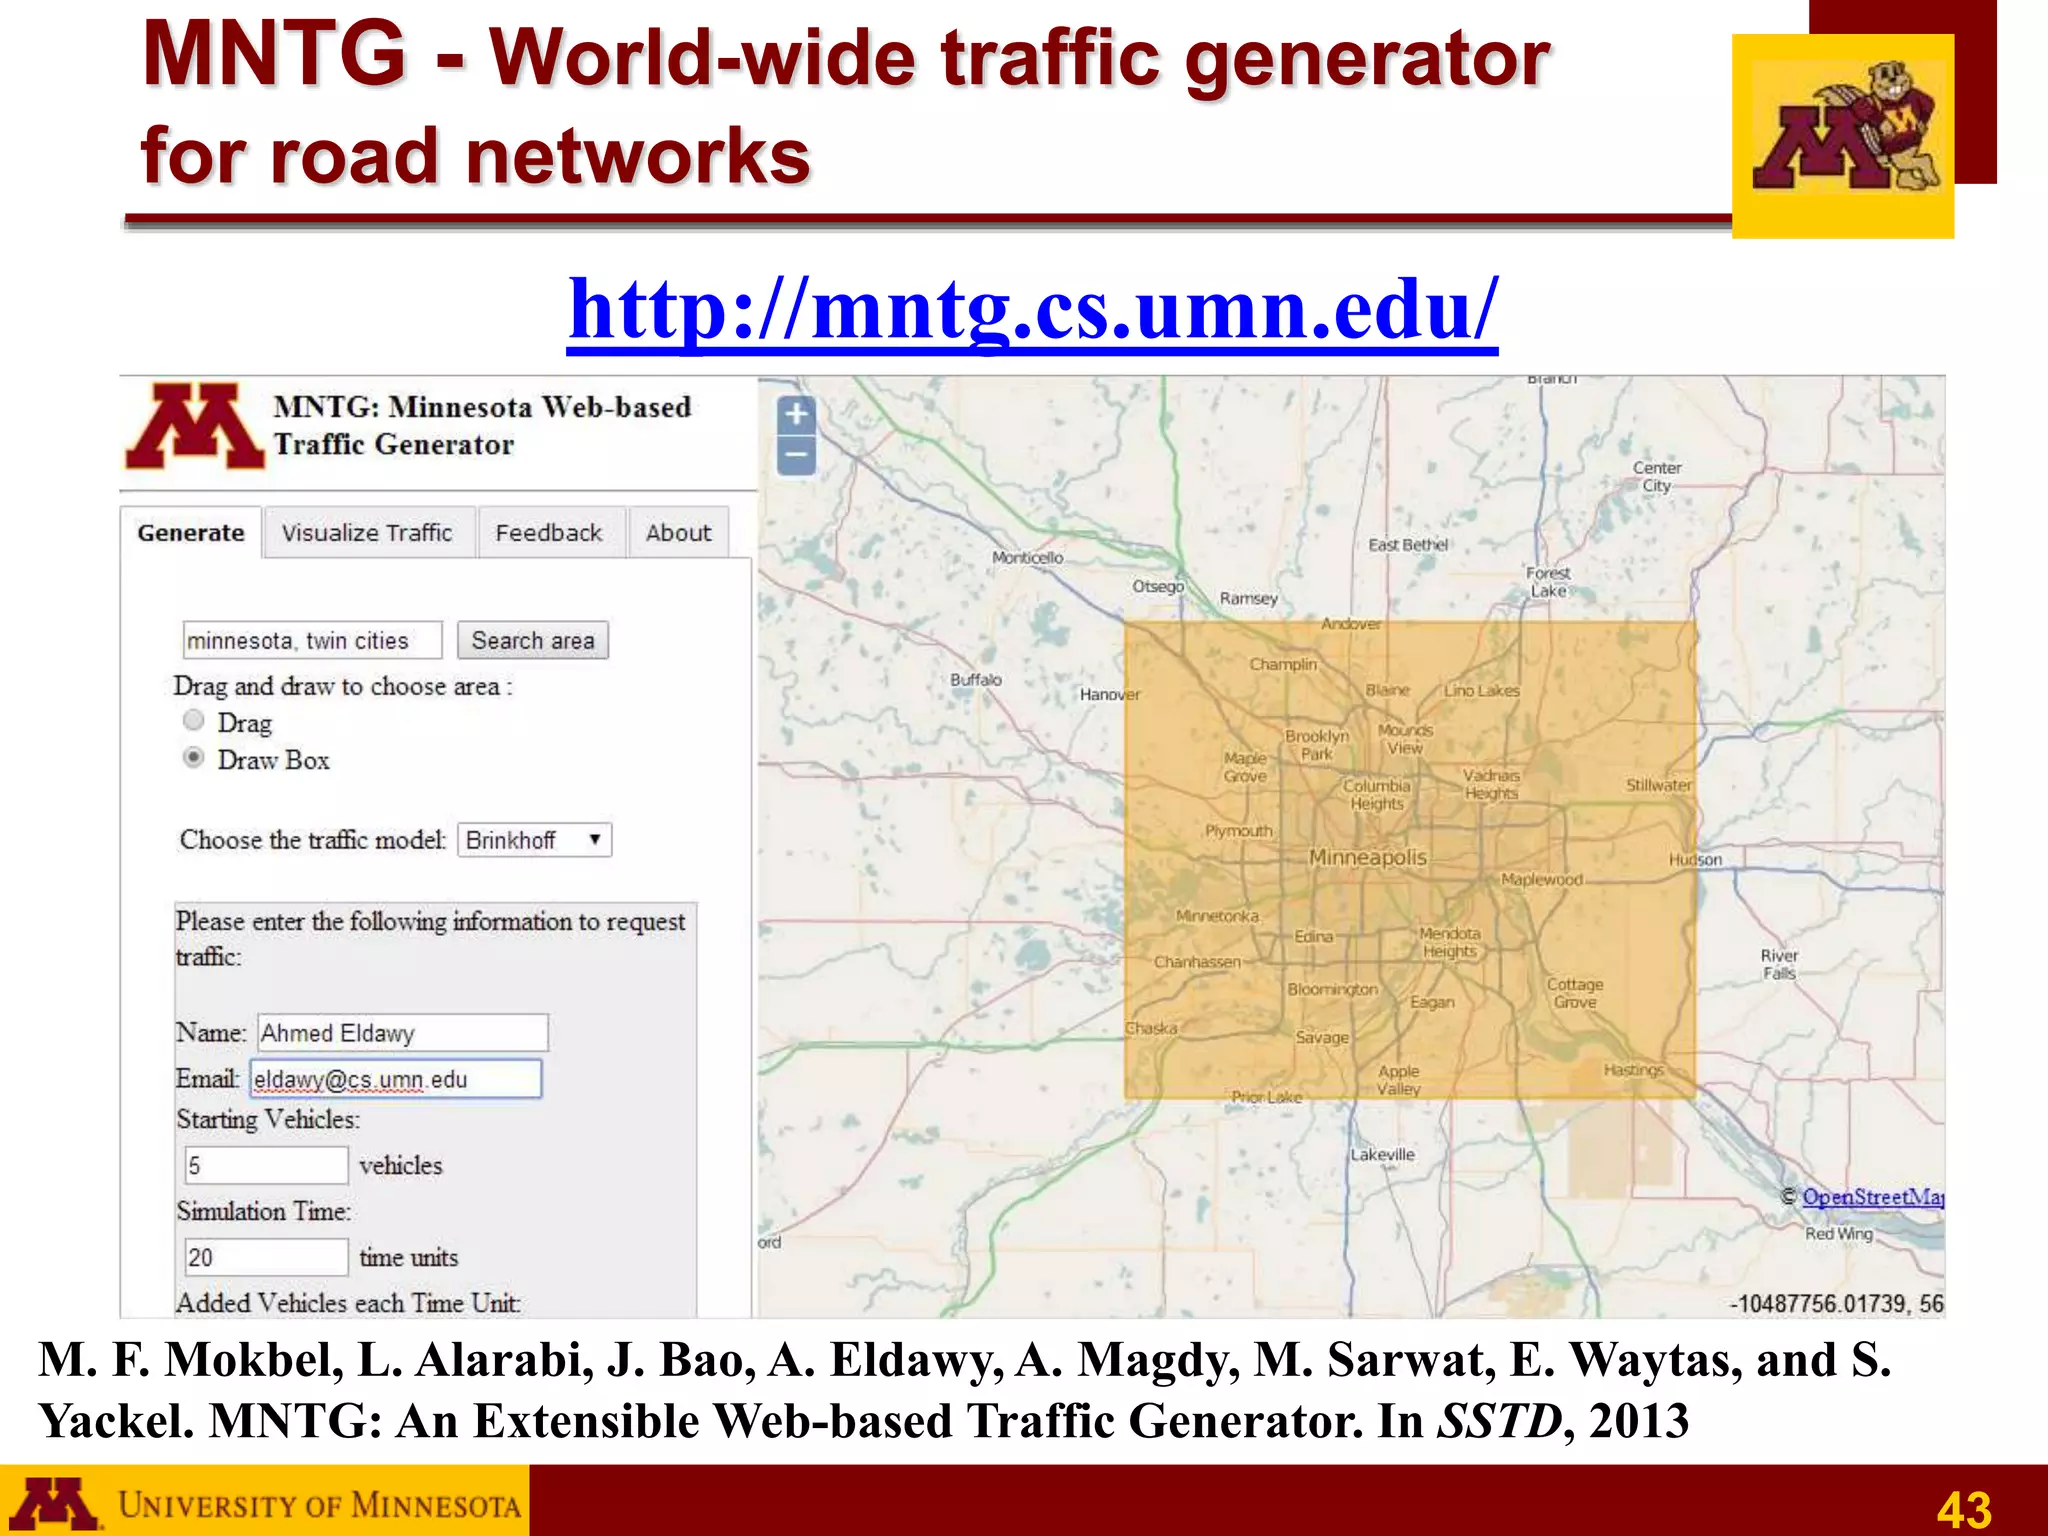The image size is (2048, 1536).
Task: Click the Ramsey label on the map
Action: point(1249,598)
